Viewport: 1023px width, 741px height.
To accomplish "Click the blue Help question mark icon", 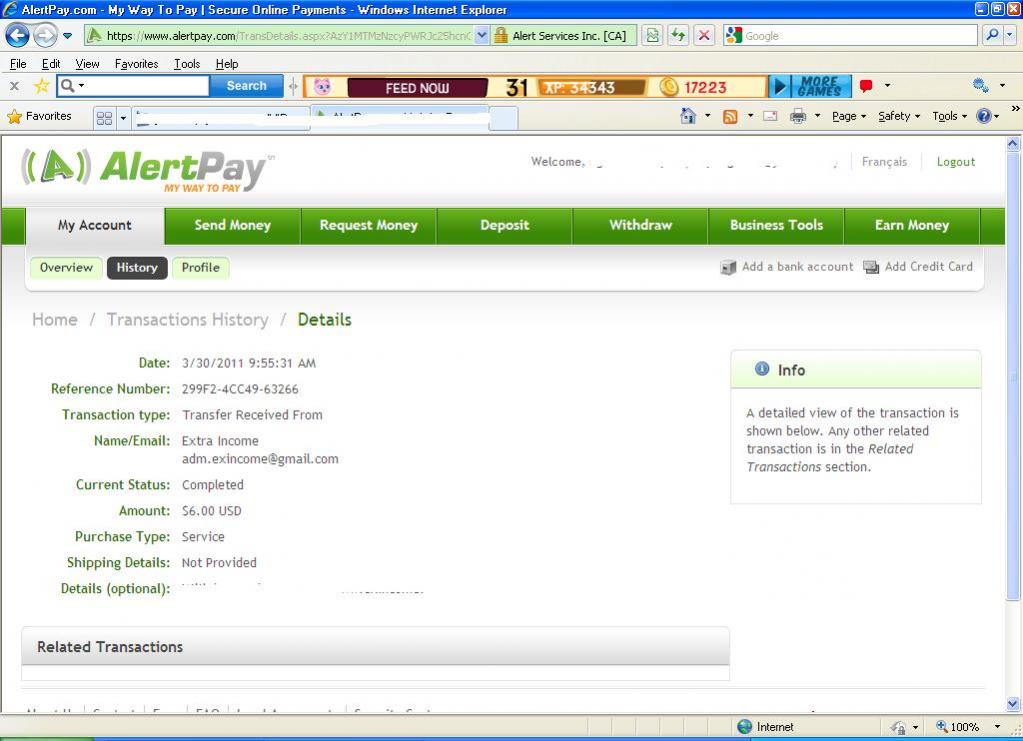I will tap(984, 116).
